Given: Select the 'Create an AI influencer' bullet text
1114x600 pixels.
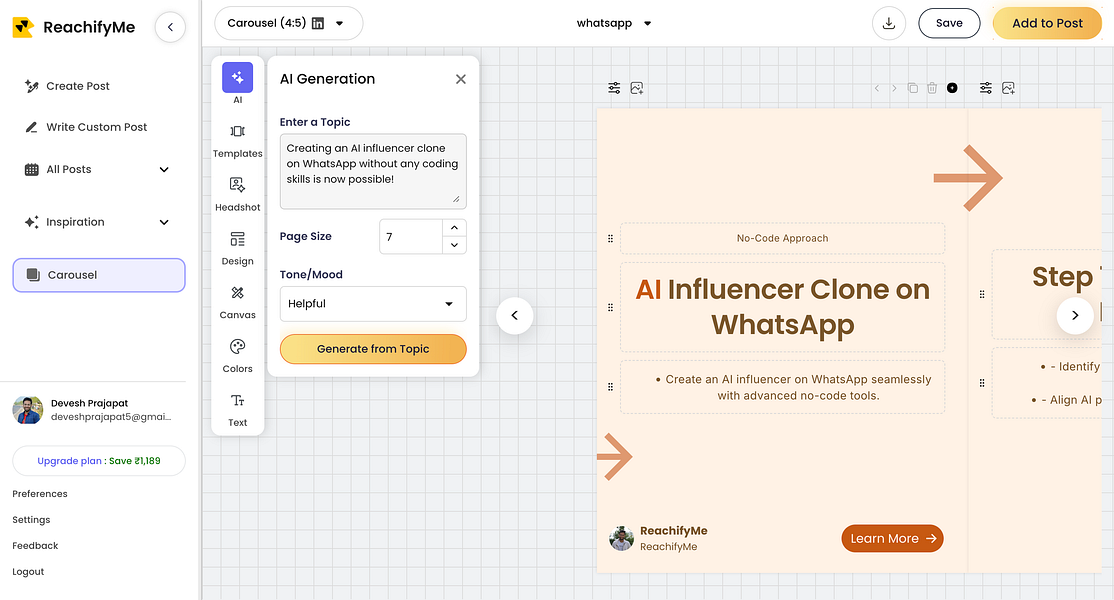Looking at the screenshot, I should pyautogui.click(x=792, y=387).
